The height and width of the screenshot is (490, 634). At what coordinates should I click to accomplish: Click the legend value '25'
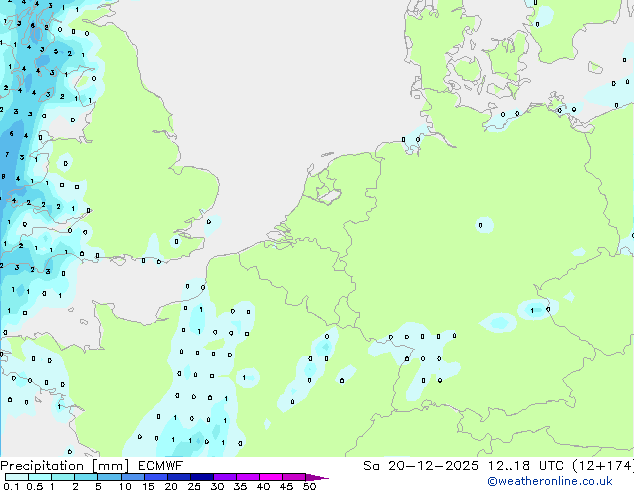(194, 486)
